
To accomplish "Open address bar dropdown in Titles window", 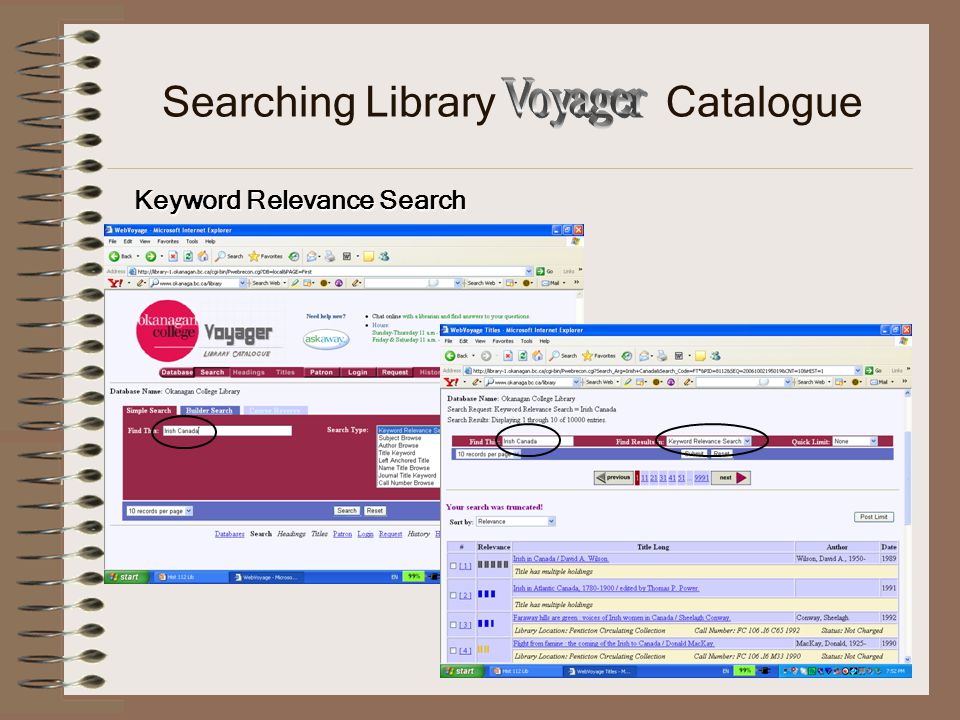I will pyautogui.click(x=858, y=370).
